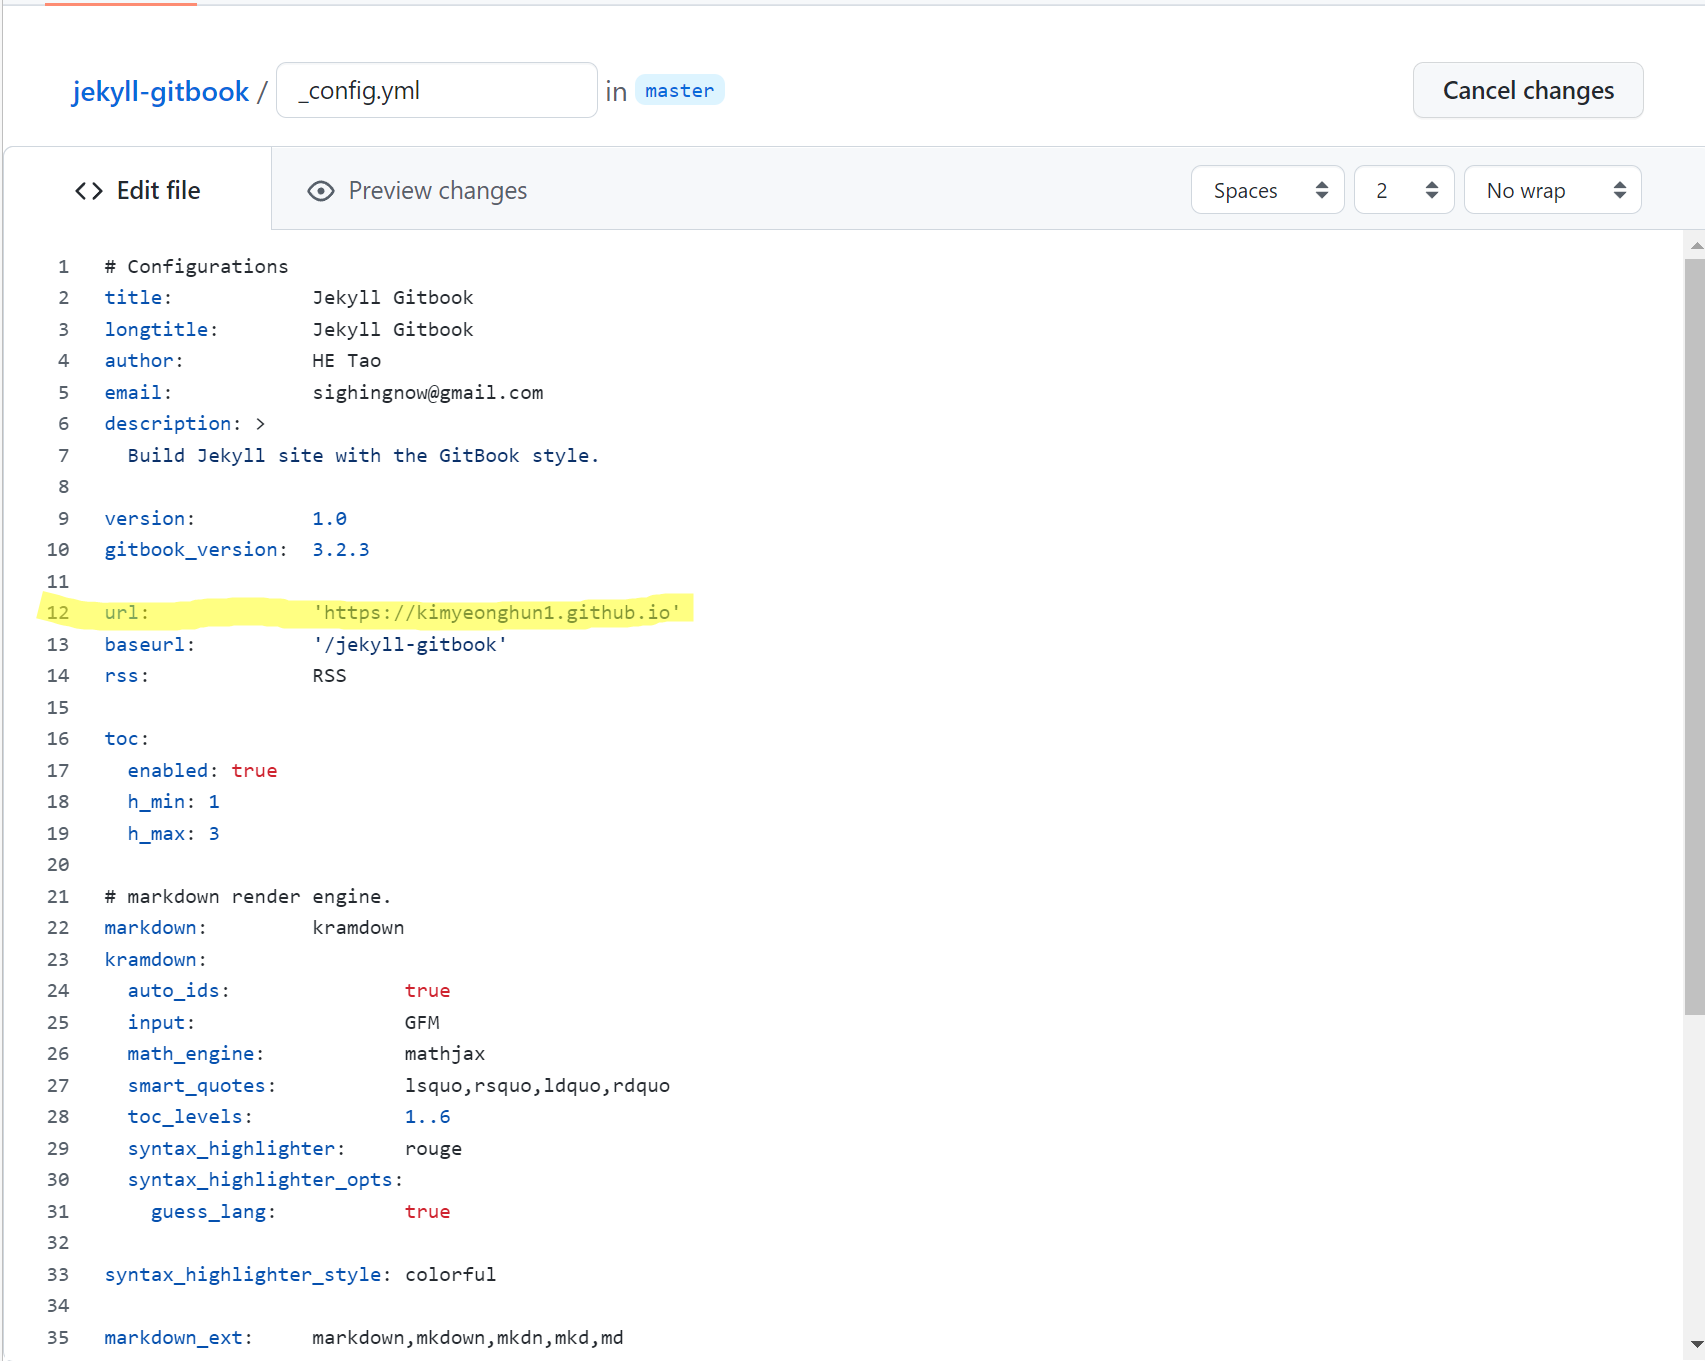Click the code brackets icon beside Edit file
The image size is (1705, 1361).
[x=89, y=191]
